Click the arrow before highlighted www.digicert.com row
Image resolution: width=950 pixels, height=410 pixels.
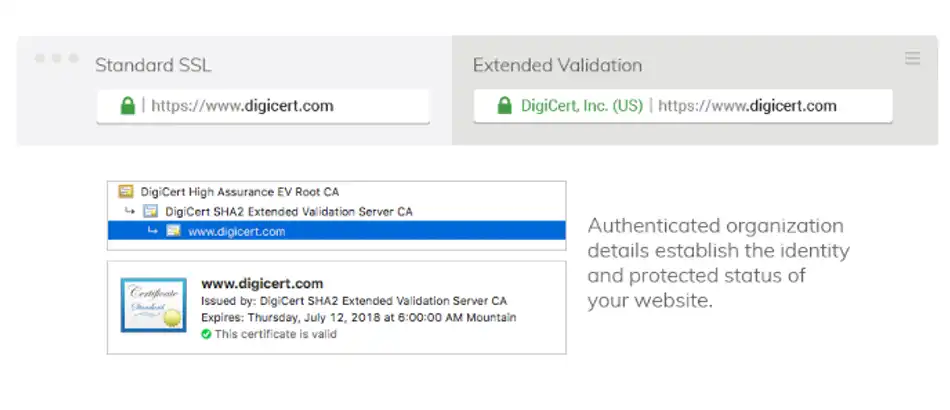153,231
